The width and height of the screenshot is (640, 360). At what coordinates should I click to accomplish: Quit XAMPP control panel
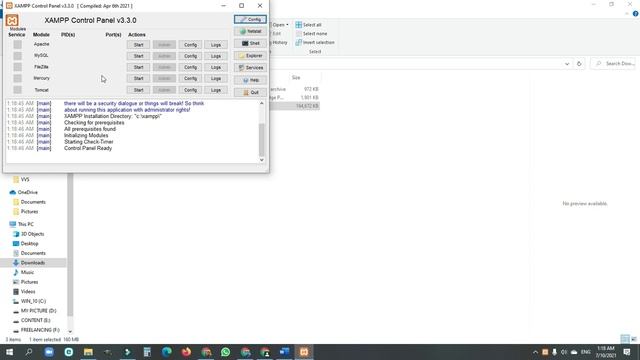(x=250, y=93)
